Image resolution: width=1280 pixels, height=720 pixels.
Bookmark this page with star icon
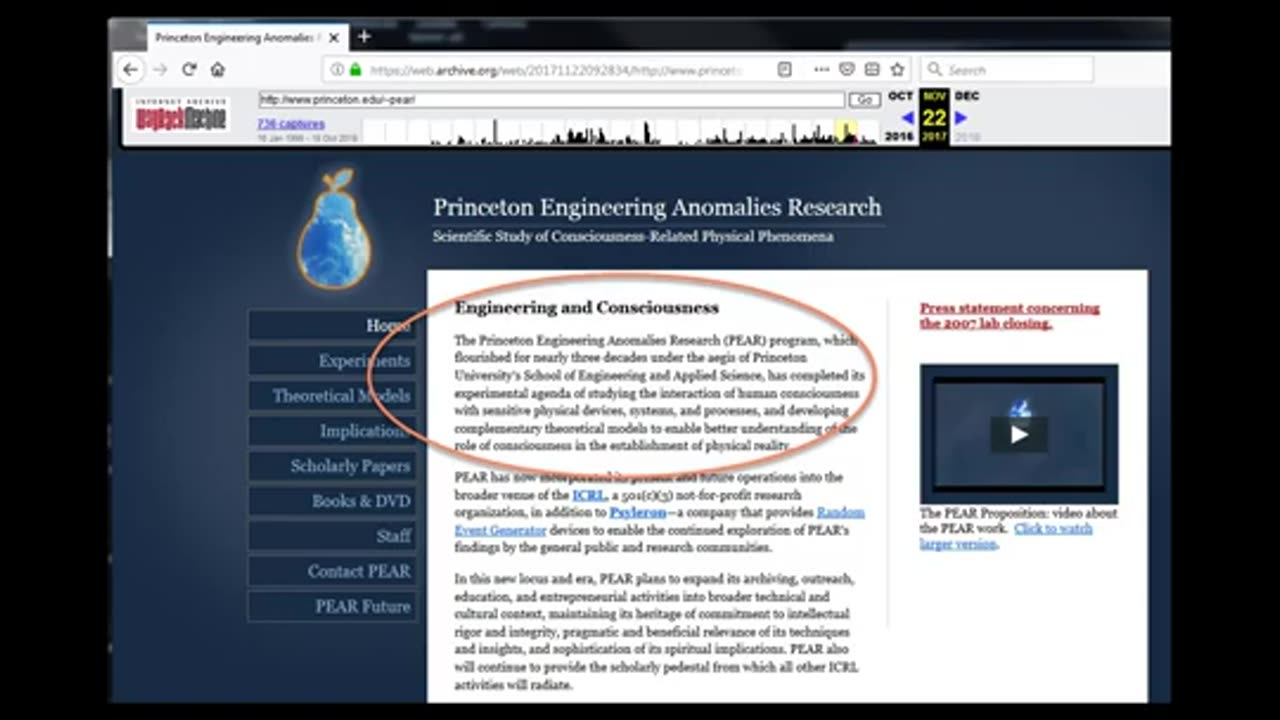coord(897,70)
